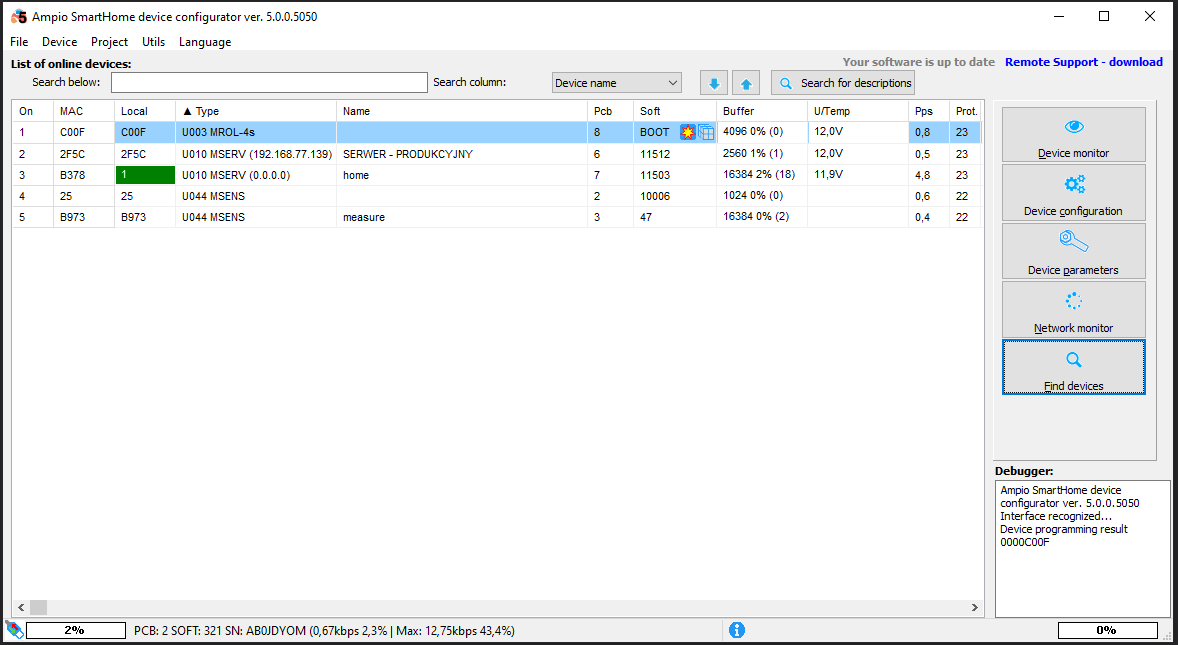Click the Pps column header
The image size is (1178, 645).
pos(929,111)
